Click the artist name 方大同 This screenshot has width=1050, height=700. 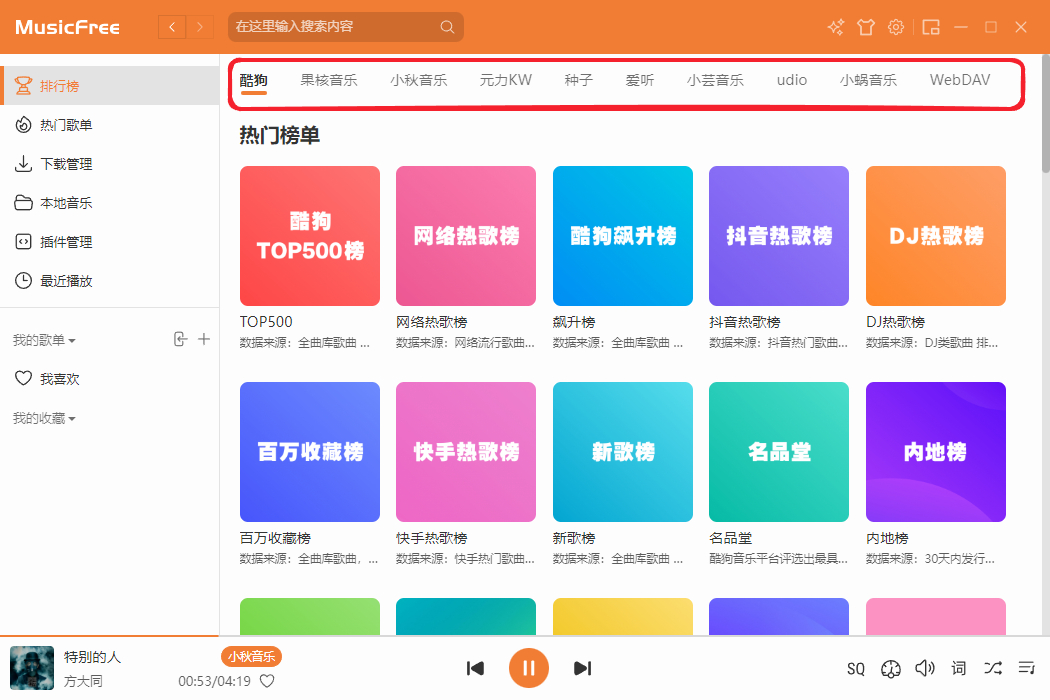click(x=83, y=681)
